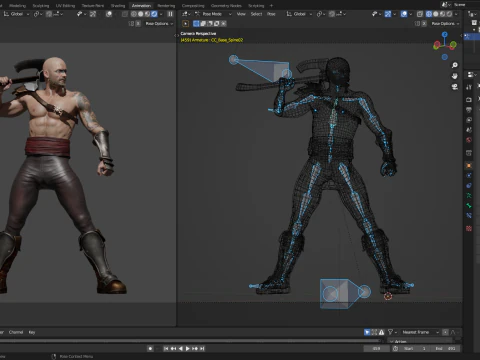Select rendered shading in the right viewport
This screenshot has width=480, height=360.
pyautogui.click(x=449, y=14)
